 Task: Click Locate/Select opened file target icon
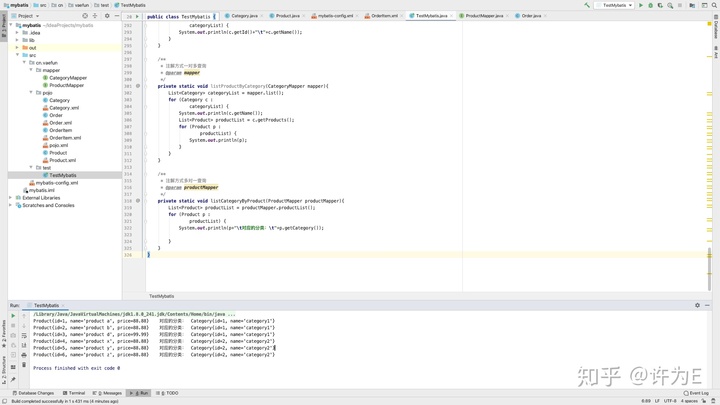[x=85, y=16]
